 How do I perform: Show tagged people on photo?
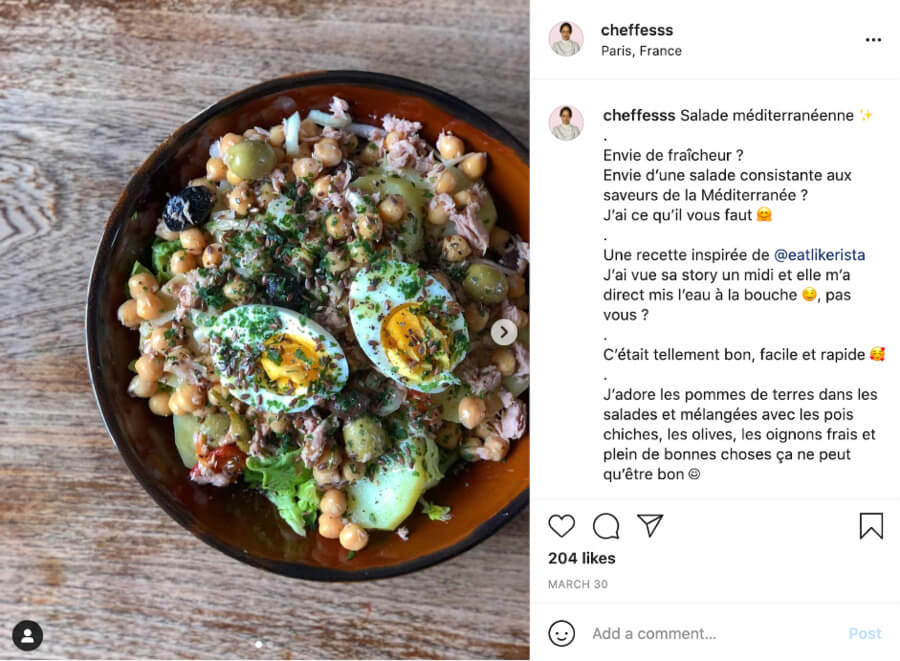point(28,636)
